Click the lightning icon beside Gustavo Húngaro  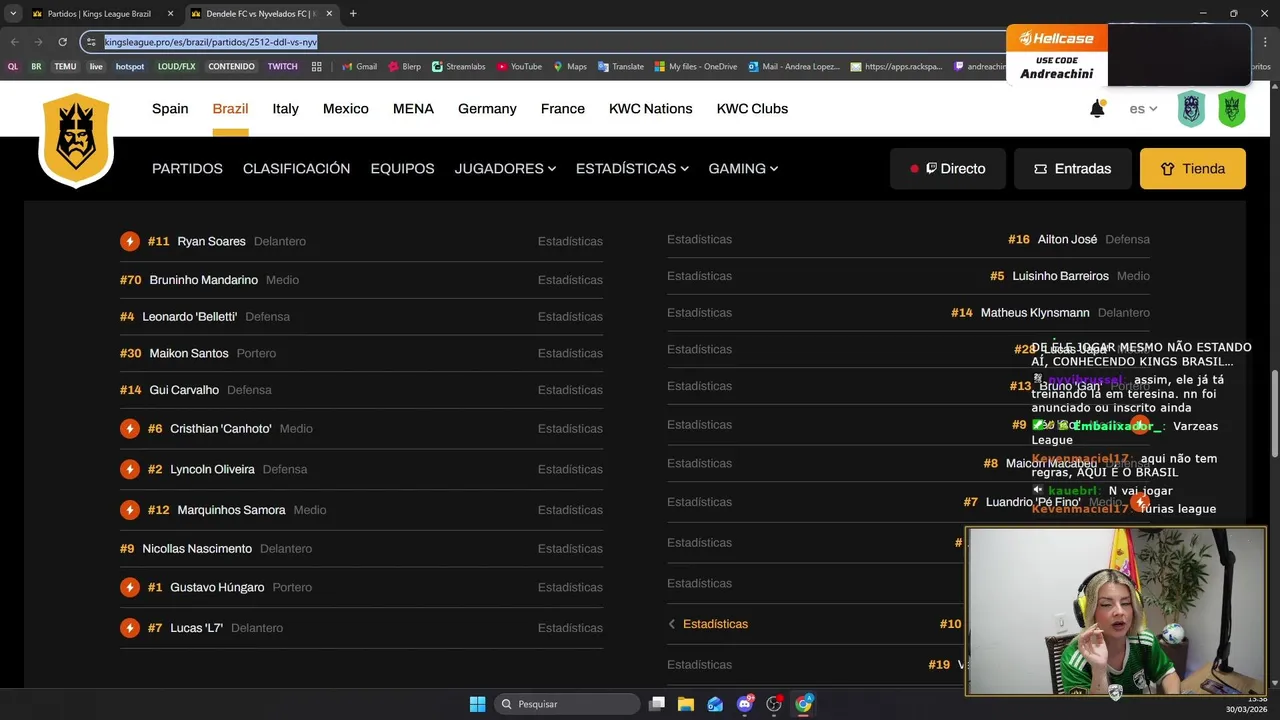pos(129,587)
